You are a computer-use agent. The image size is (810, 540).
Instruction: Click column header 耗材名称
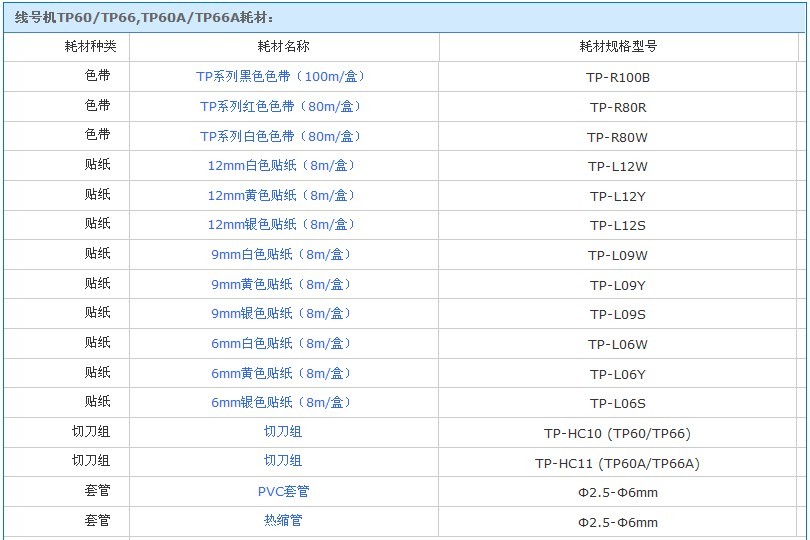pyautogui.click(x=284, y=47)
